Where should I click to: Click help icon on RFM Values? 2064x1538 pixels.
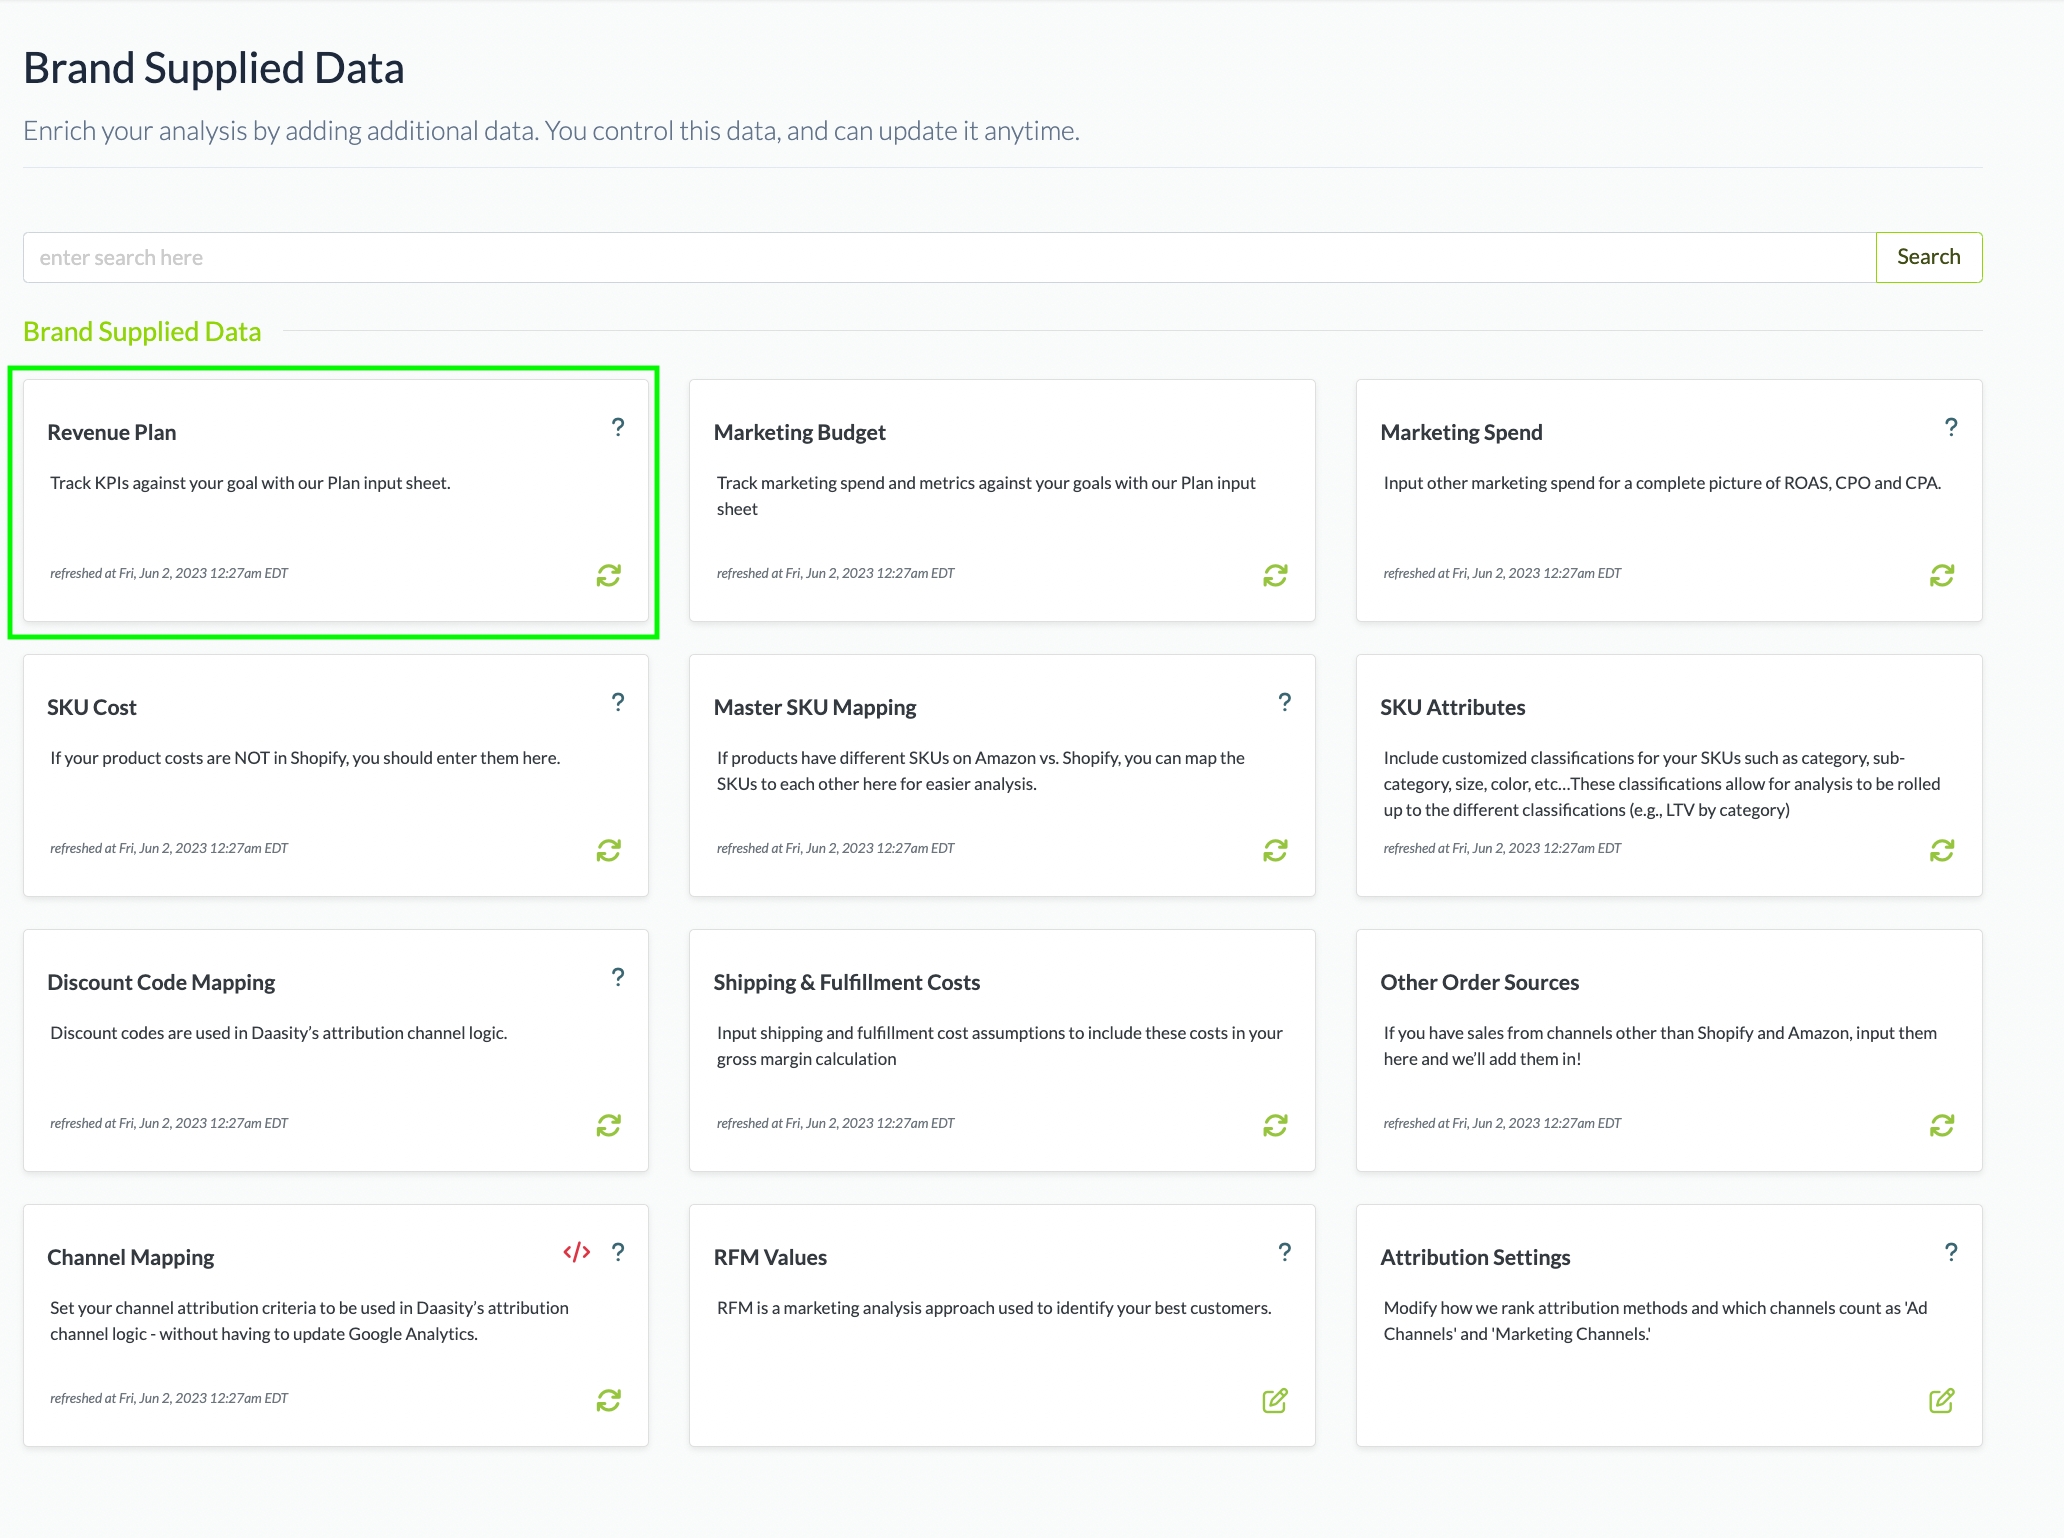pos(1284,1252)
